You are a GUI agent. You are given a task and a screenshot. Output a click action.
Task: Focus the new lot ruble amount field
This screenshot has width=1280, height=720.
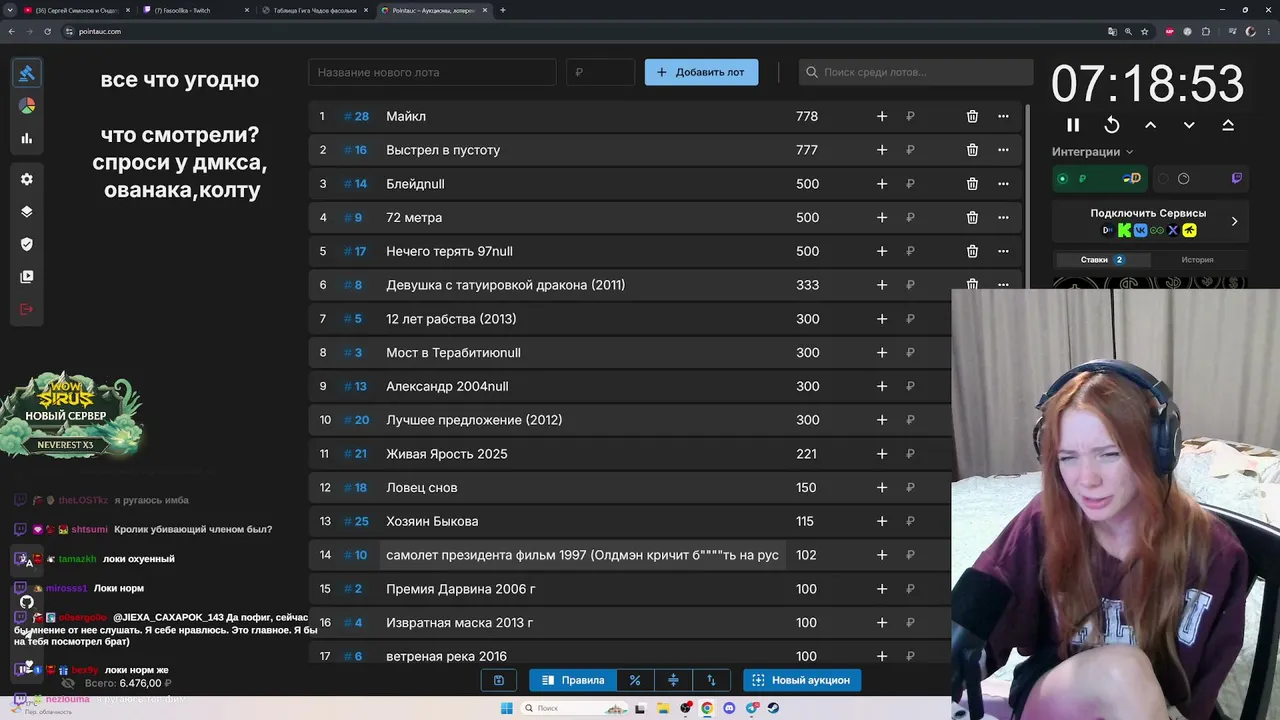pyautogui.click(x=600, y=72)
